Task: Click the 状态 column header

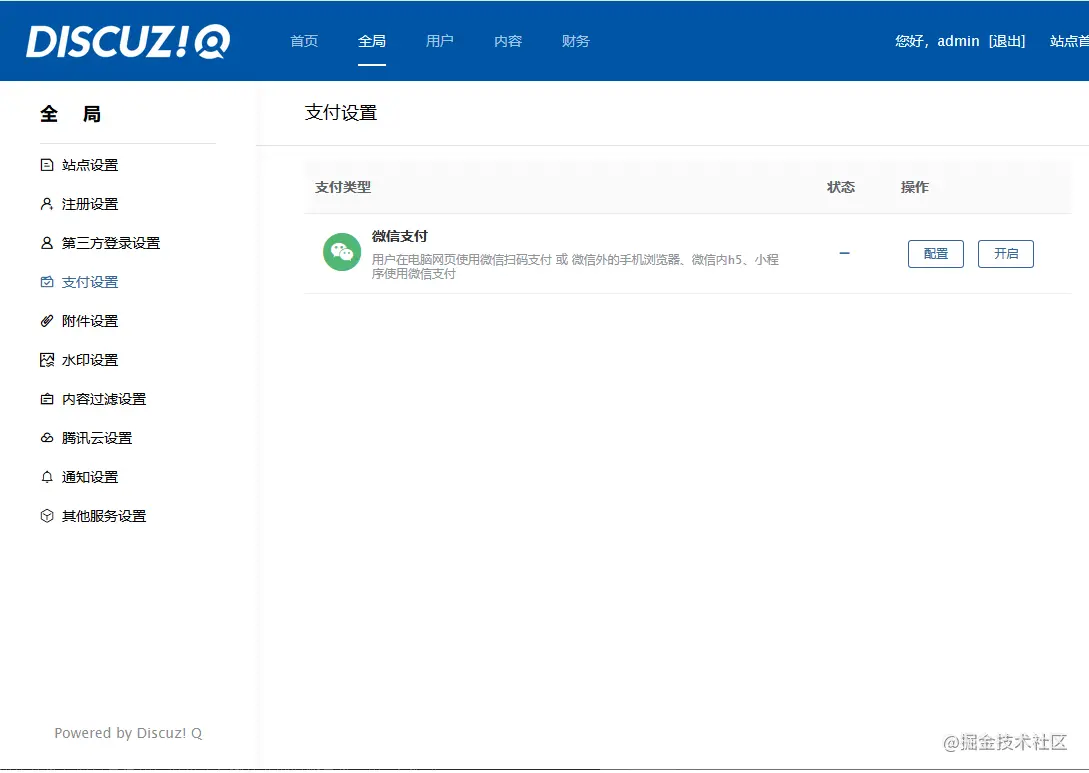Action: point(840,187)
